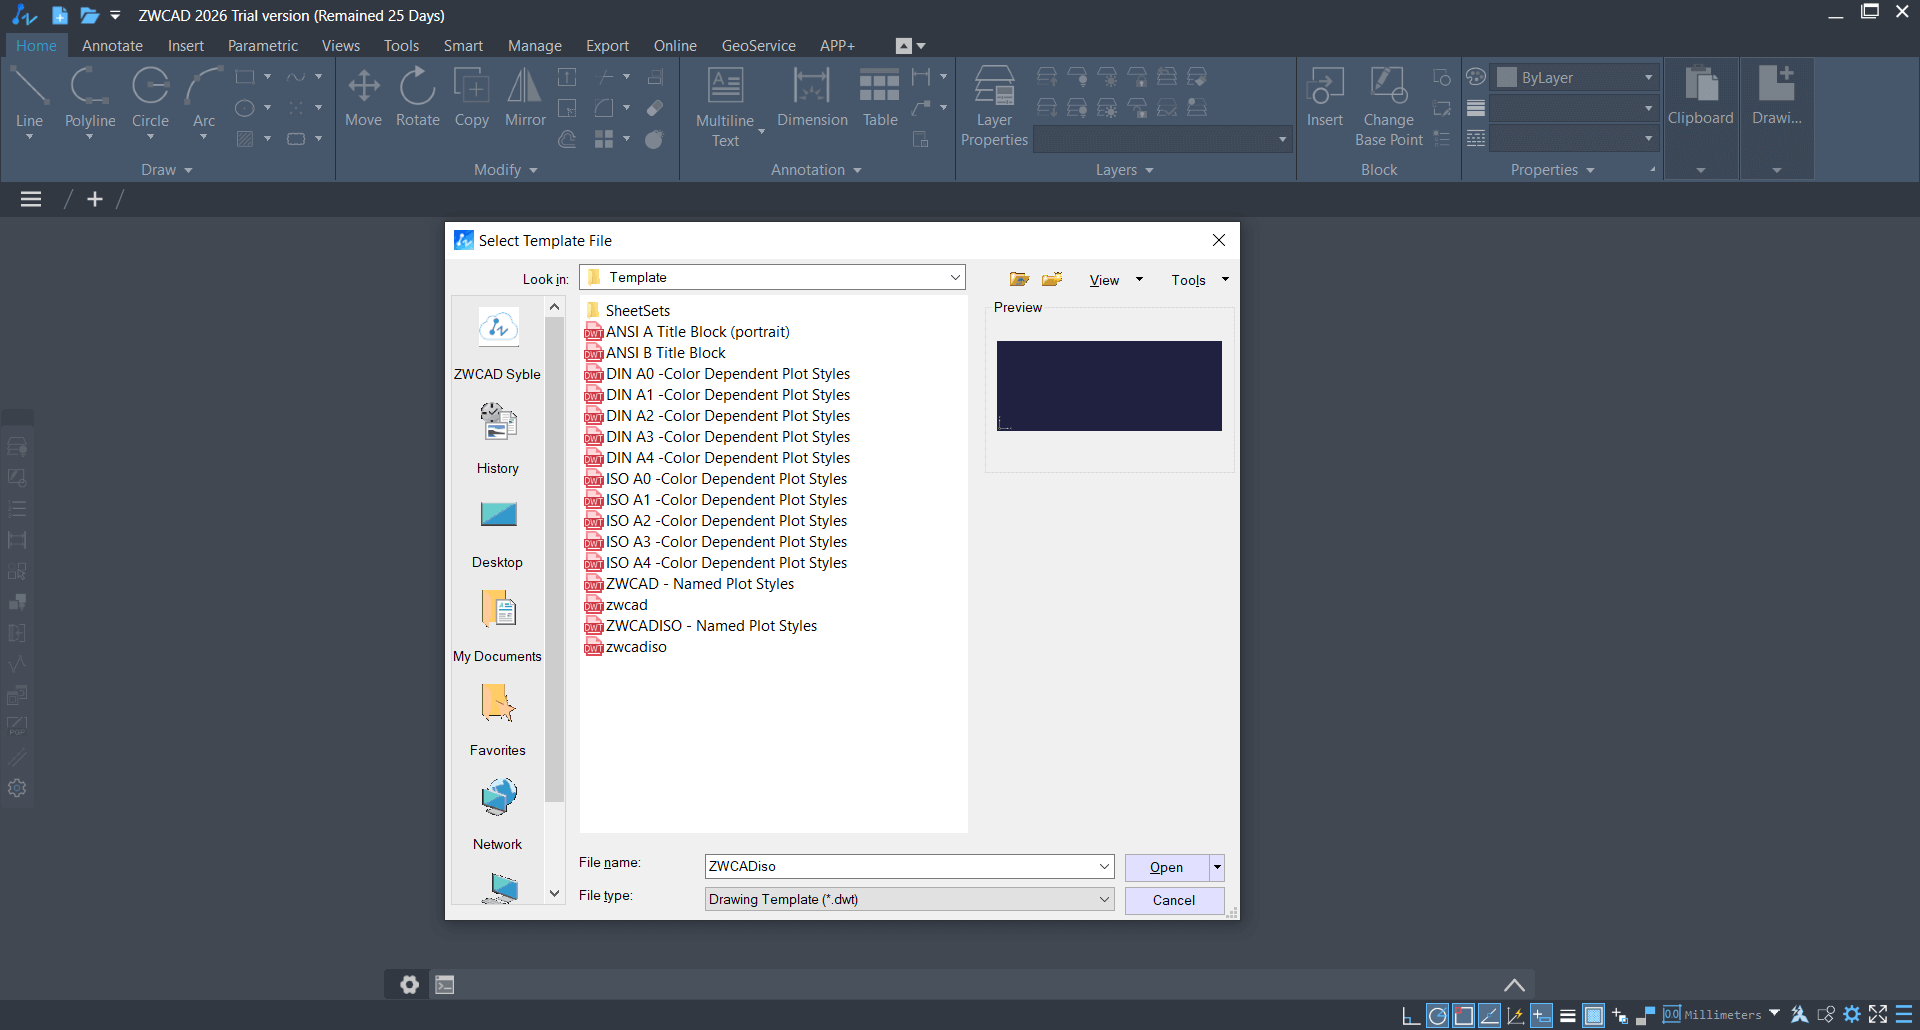The height and width of the screenshot is (1030, 1920).
Task: Select DIN A3 -Color Dependent Plot Styles
Action: point(718,437)
